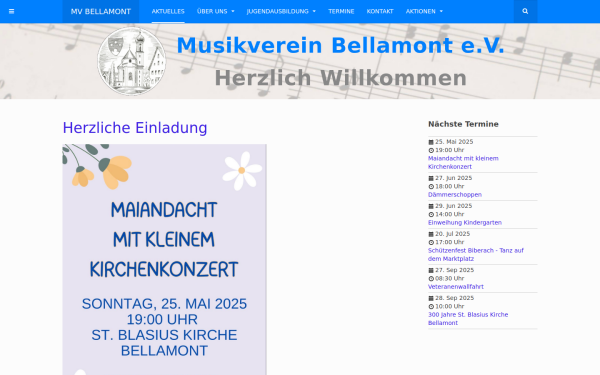This screenshot has height=375, width=600.
Task: Open Maiandacht mit kleinem Kirchenkonzert event link
Action: pyautogui.click(x=463, y=163)
